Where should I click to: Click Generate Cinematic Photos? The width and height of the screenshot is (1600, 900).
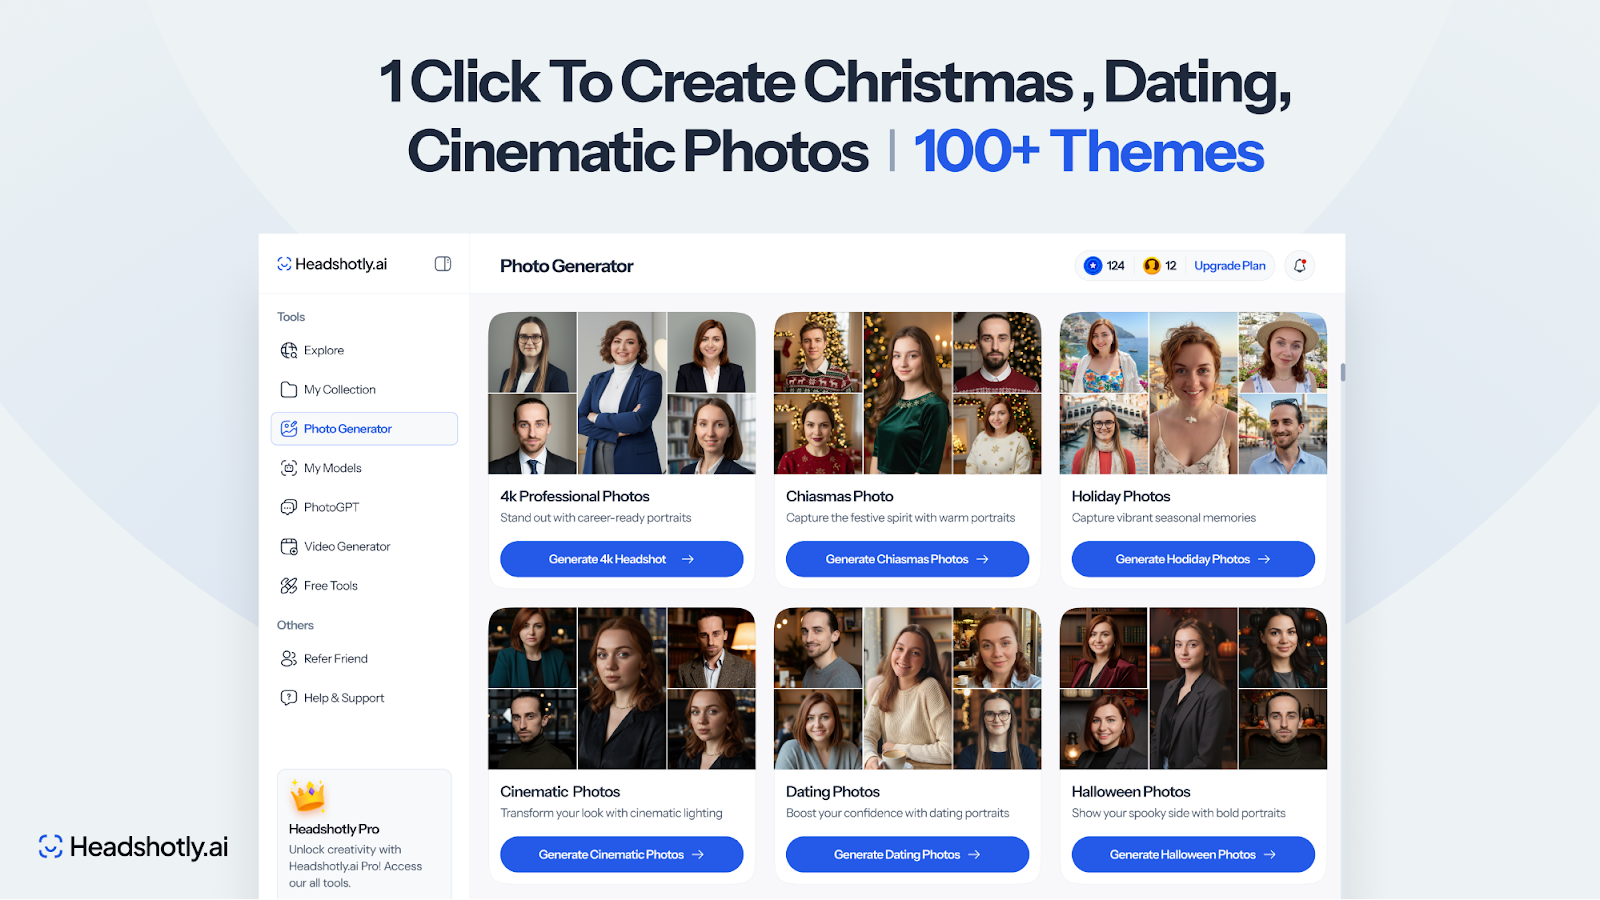click(x=620, y=853)
